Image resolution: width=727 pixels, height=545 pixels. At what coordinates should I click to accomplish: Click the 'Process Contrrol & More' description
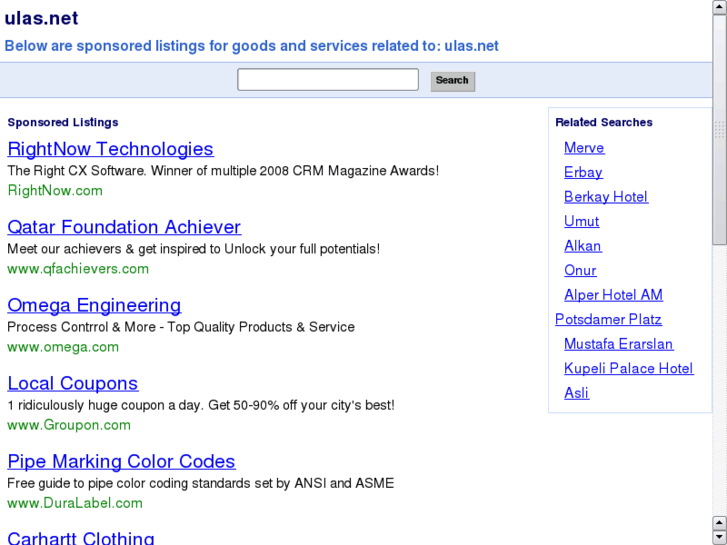[x=181, y=327]
